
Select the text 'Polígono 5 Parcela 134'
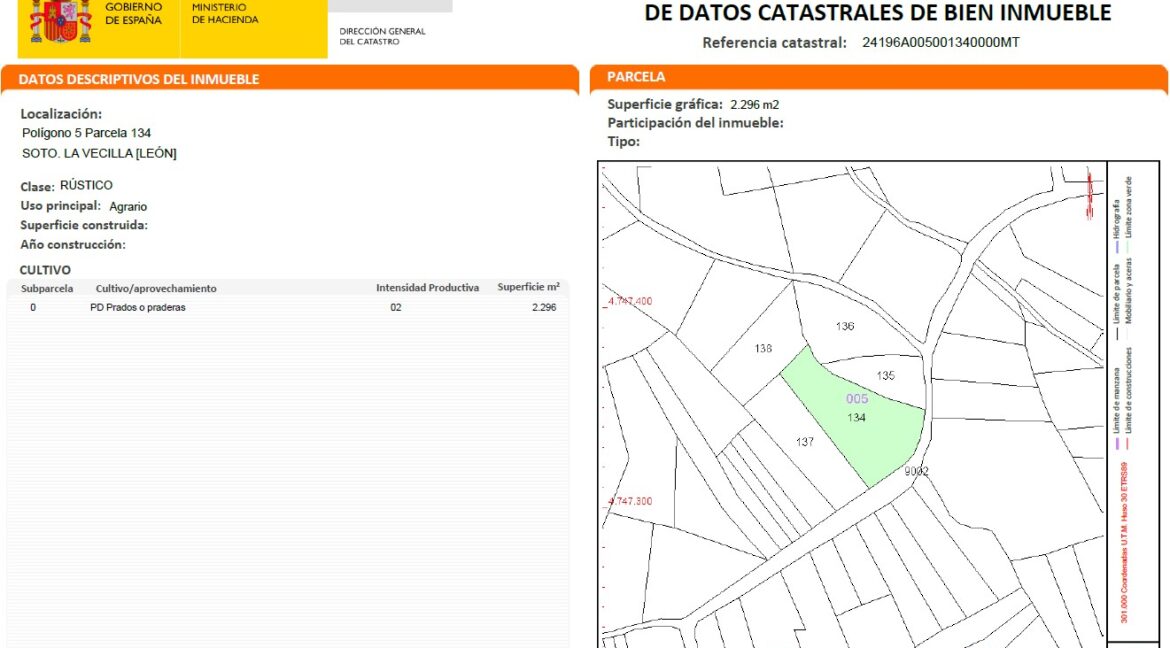[87, 134]
